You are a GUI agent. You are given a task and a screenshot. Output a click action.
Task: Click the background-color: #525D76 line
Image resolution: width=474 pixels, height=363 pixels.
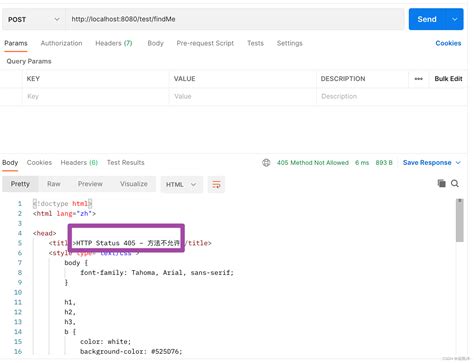[x=131, y=351]
